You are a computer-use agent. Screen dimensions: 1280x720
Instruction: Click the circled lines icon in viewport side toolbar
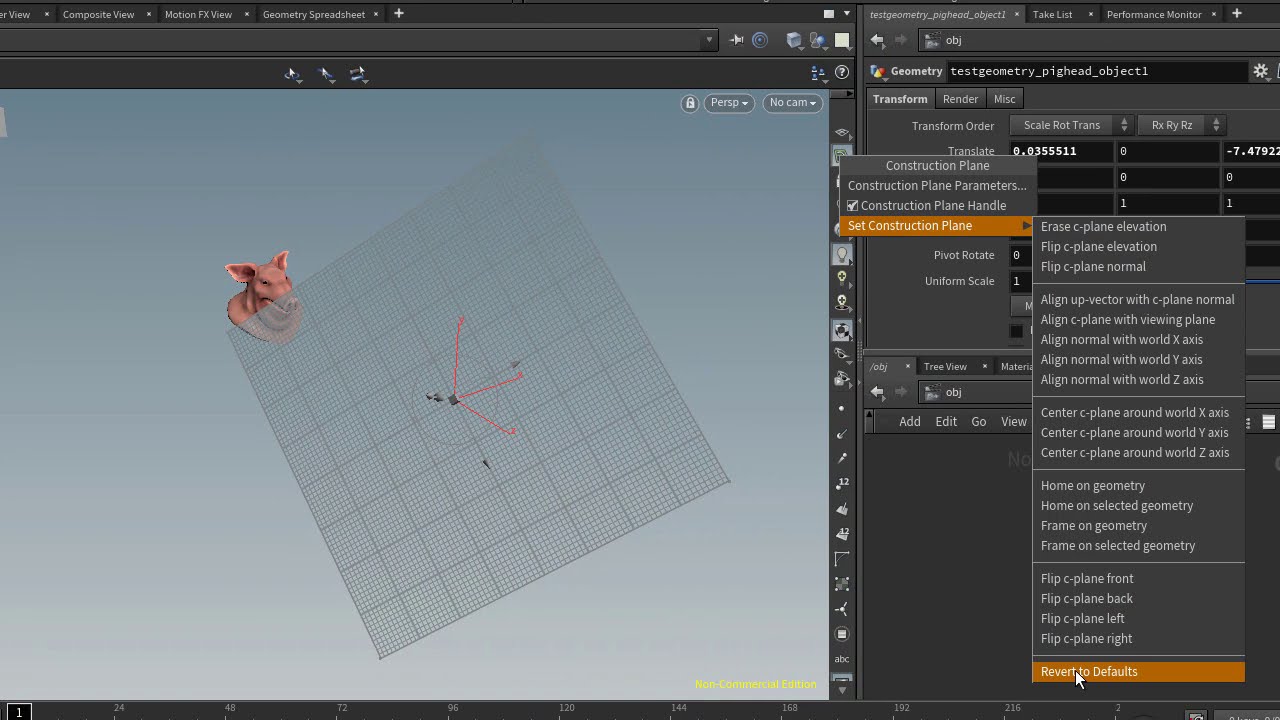pyautogui.click(x=842, y=633)
